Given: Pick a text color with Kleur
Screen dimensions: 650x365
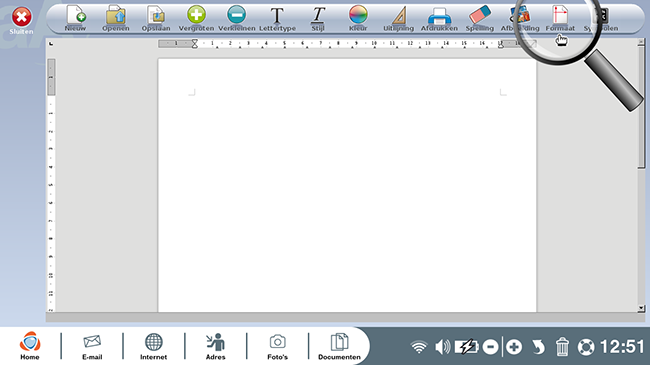Looking at the screenshot, I should (x=358, y=19).
